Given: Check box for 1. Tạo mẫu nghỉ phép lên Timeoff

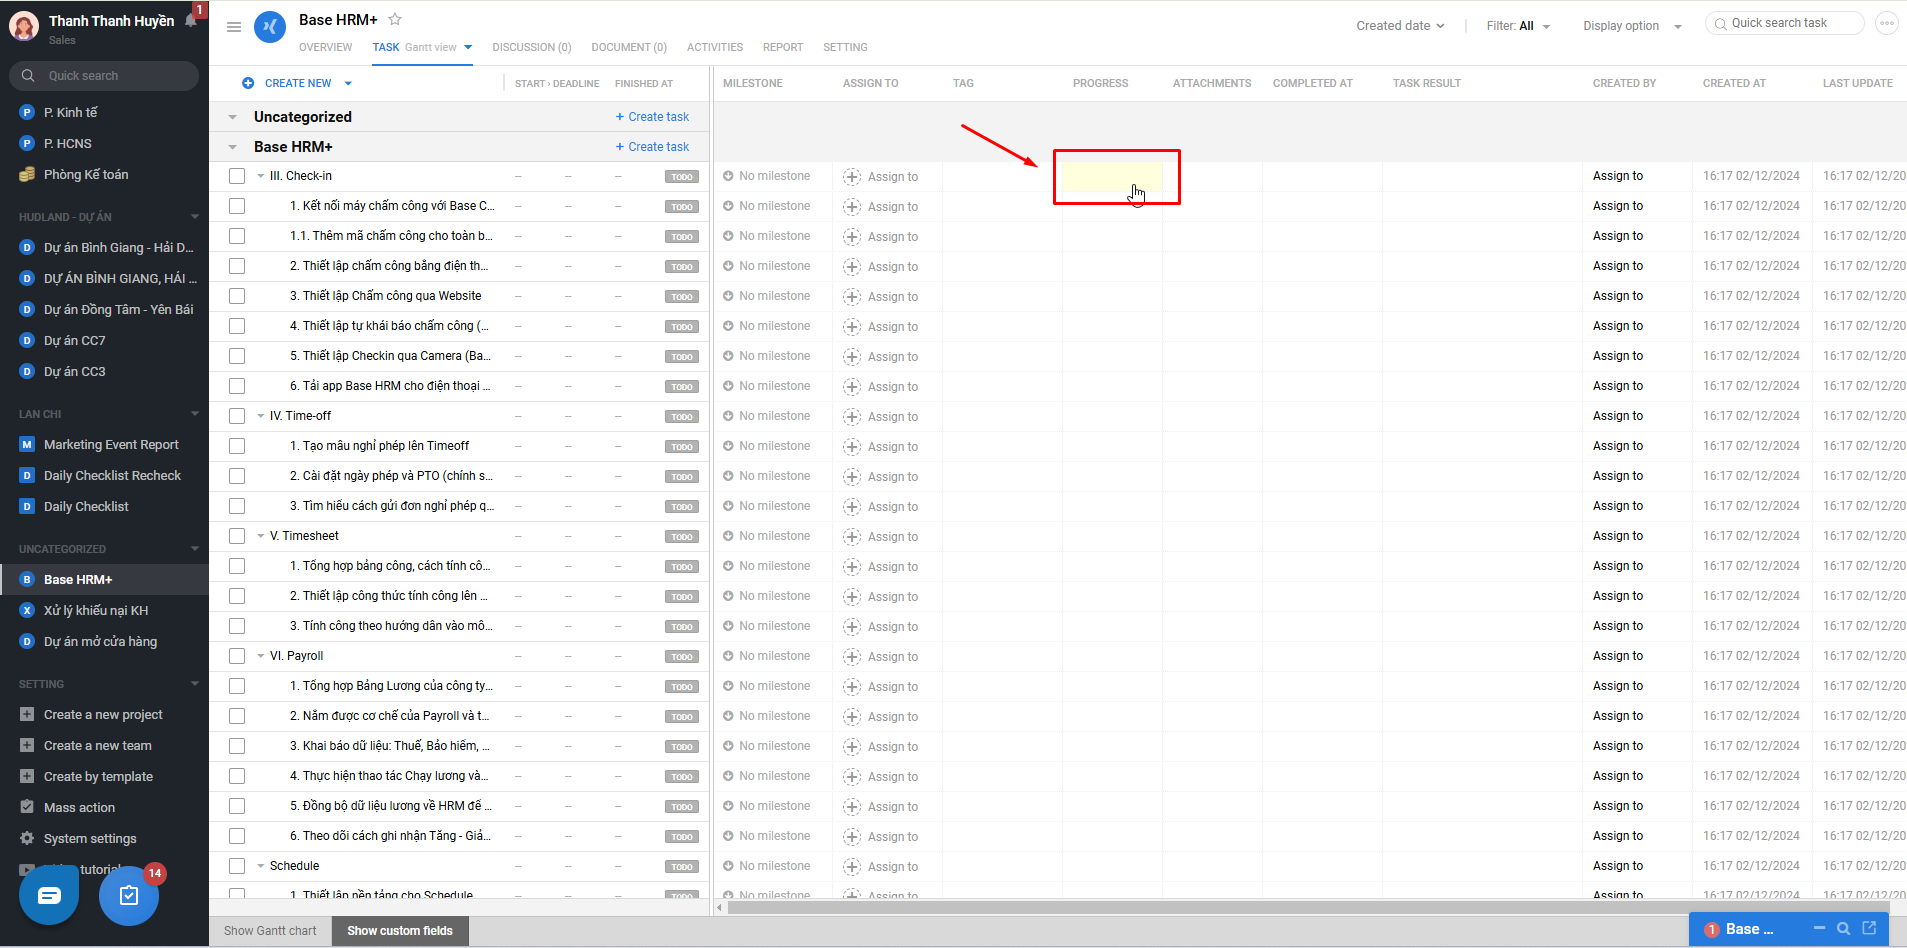Looking at the screenshot, I should [237, 446].
